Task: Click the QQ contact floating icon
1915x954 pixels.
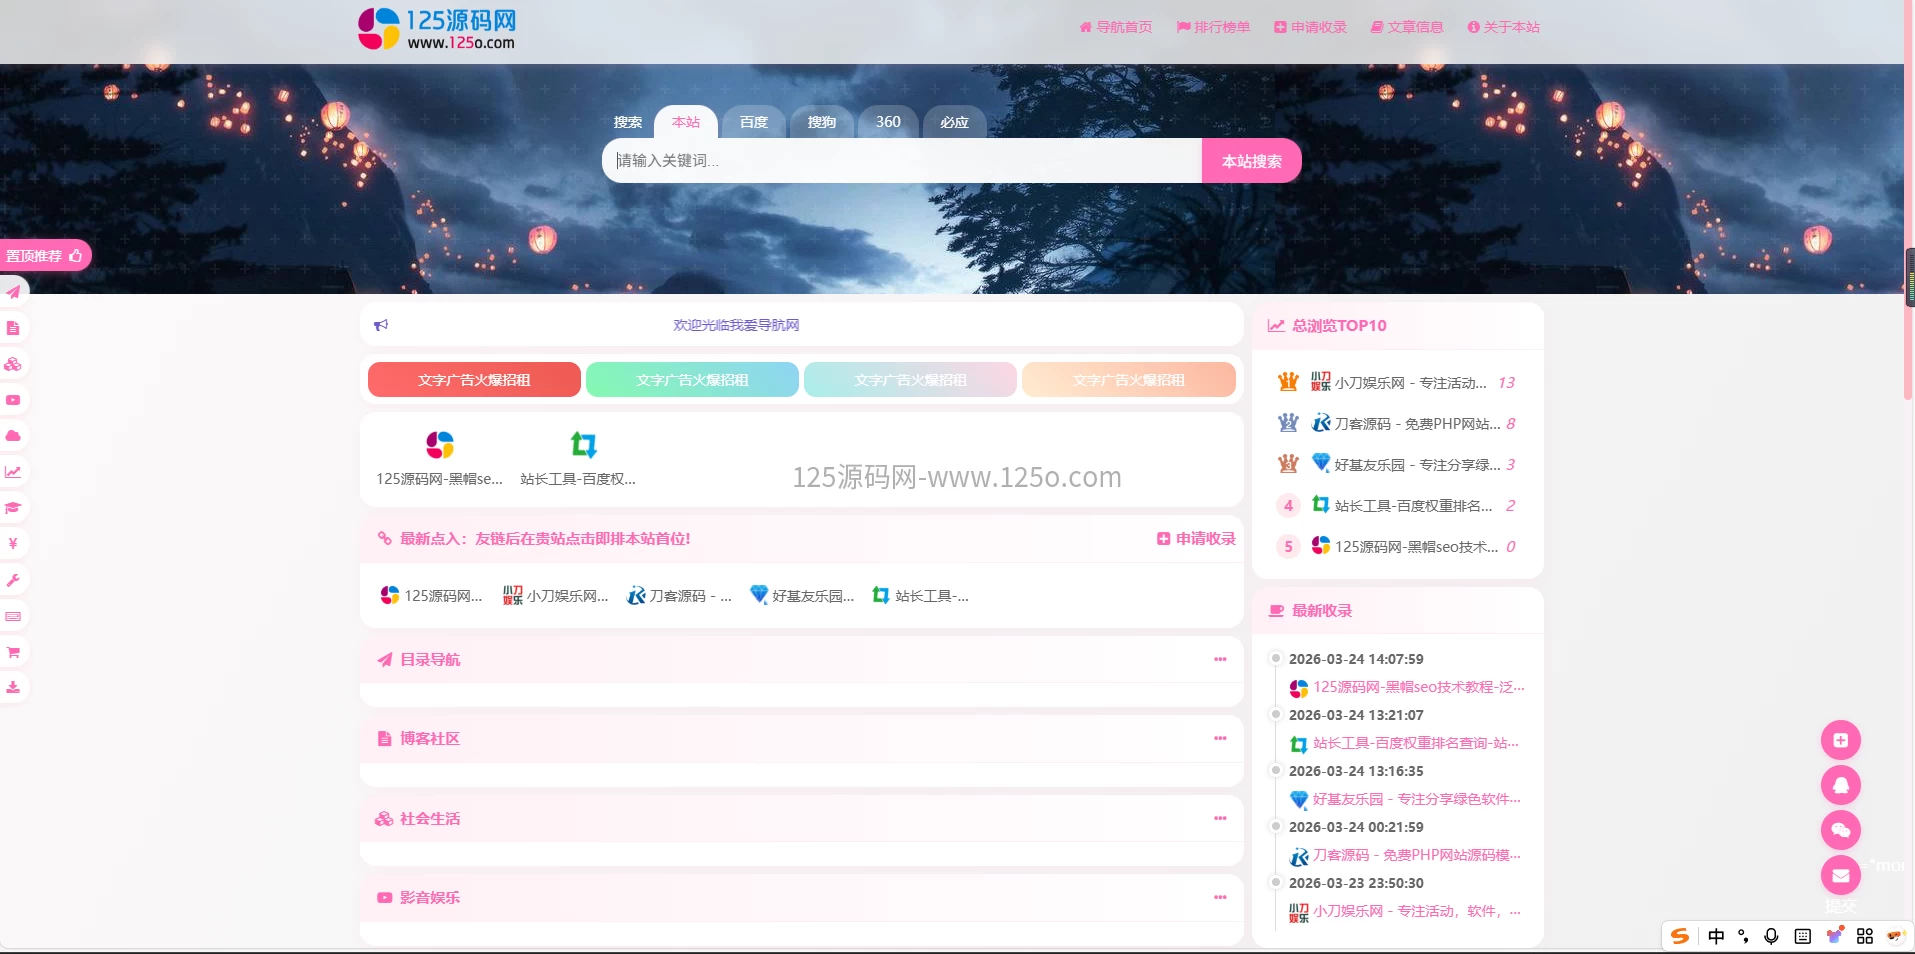Action: point(1840,786)
